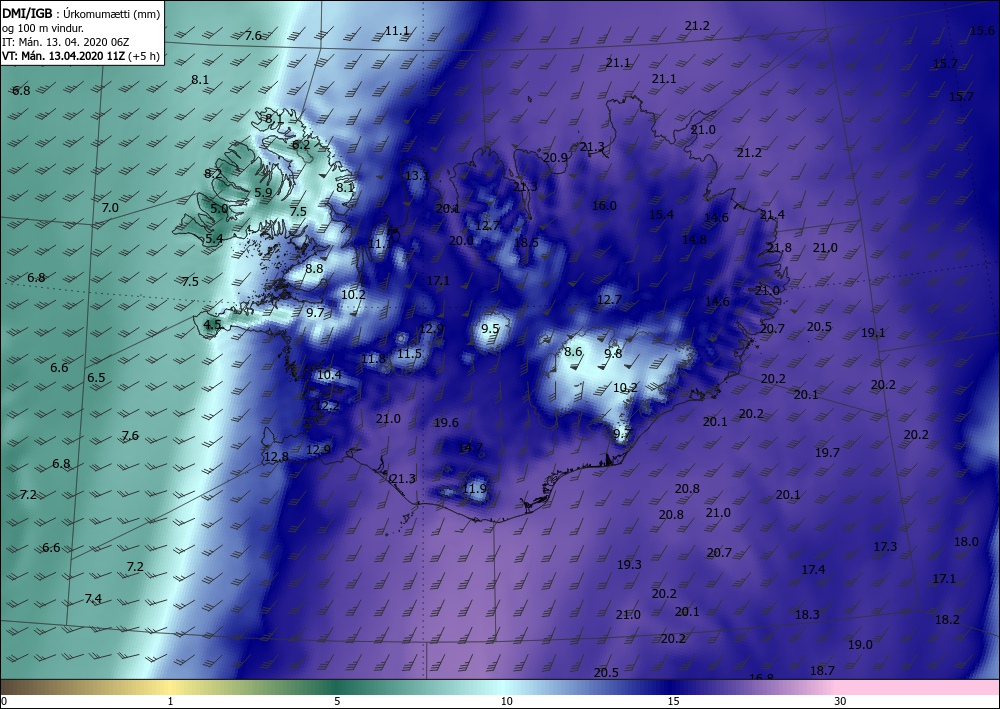Click the 11.8 map value
This screenshot has width=1000, height=709.
click(374, 358)
